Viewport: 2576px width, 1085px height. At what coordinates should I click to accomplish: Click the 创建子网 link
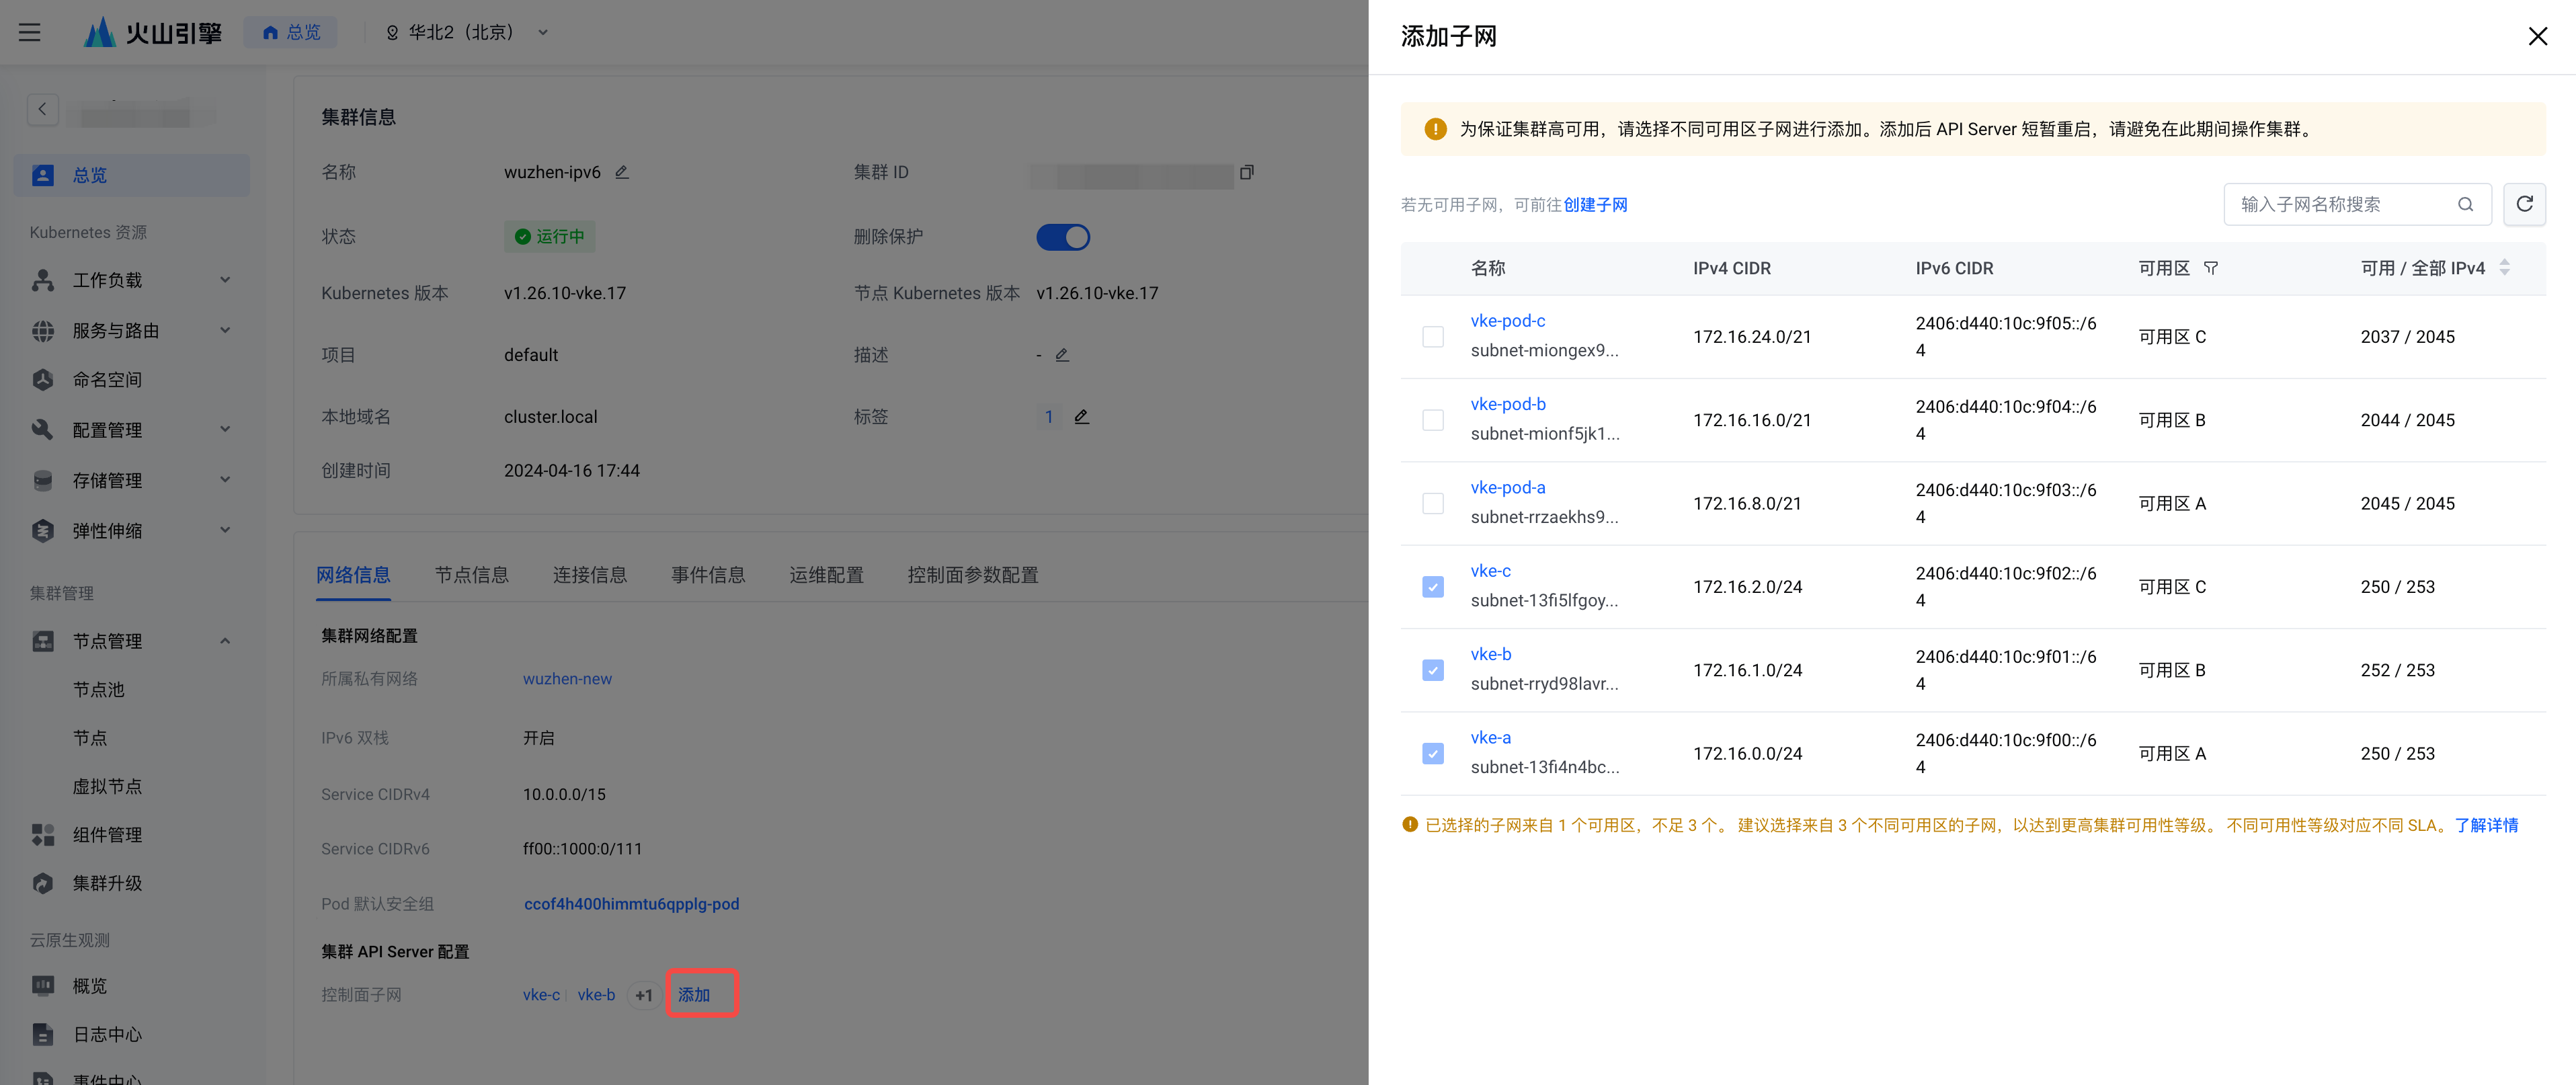(1595, 205)
